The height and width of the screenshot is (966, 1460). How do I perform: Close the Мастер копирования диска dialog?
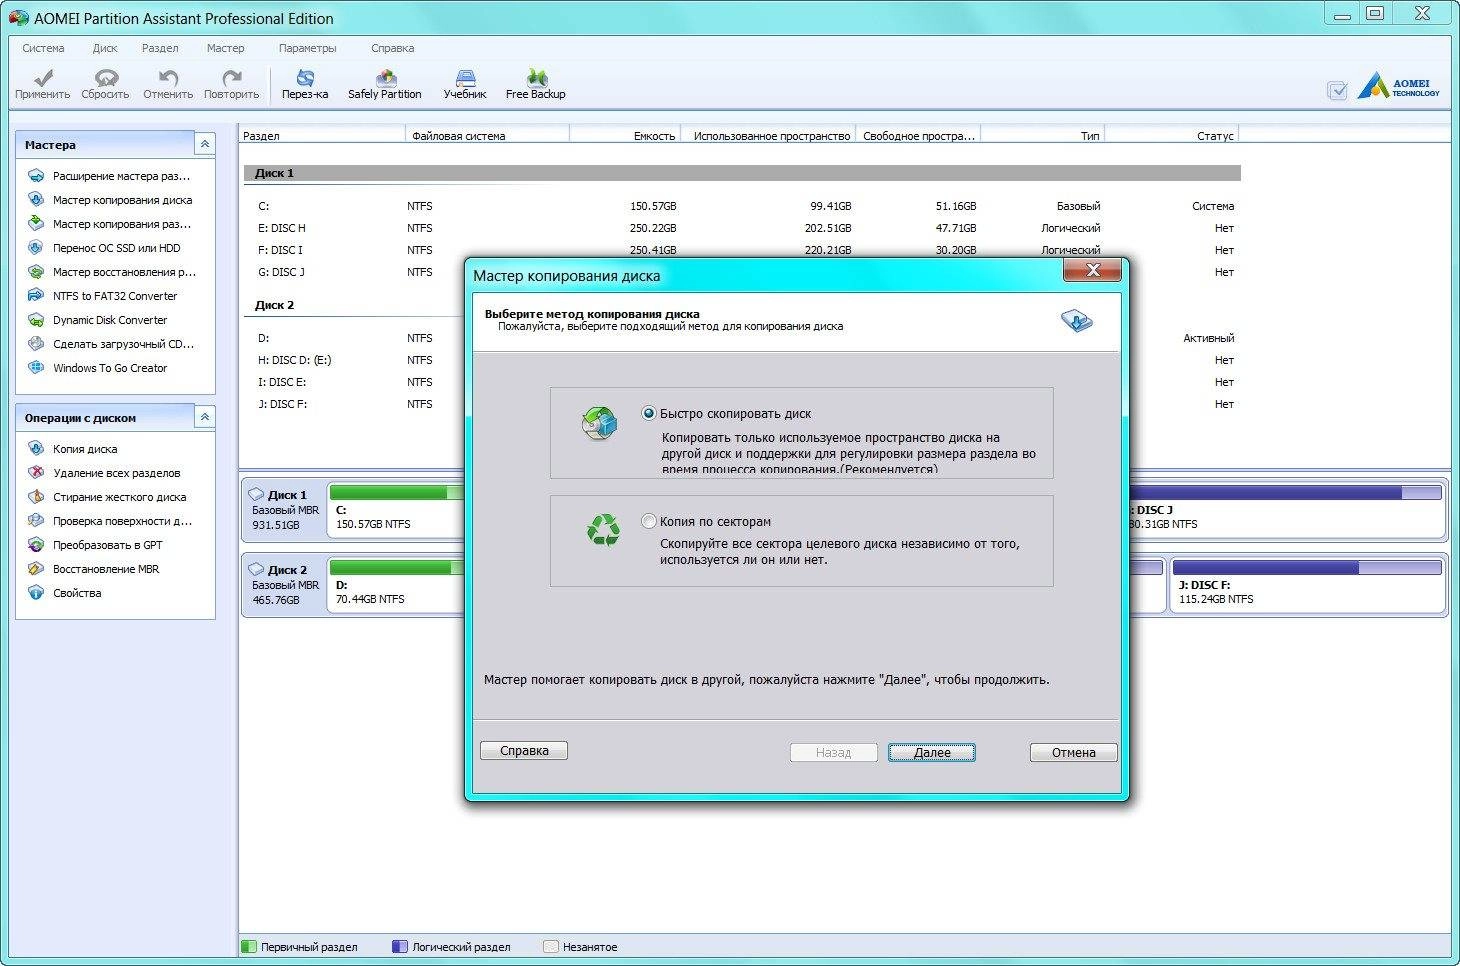(x=1092, y=270)
